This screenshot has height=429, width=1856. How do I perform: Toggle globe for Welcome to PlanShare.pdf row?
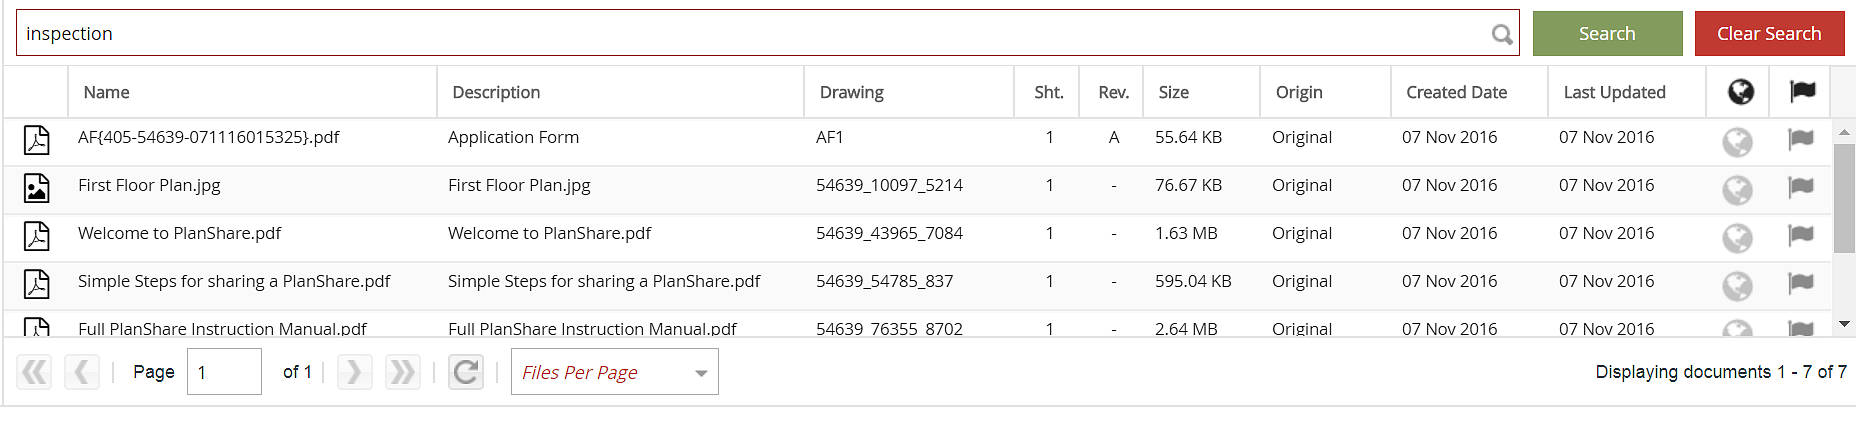click(x=1737, y=237)
